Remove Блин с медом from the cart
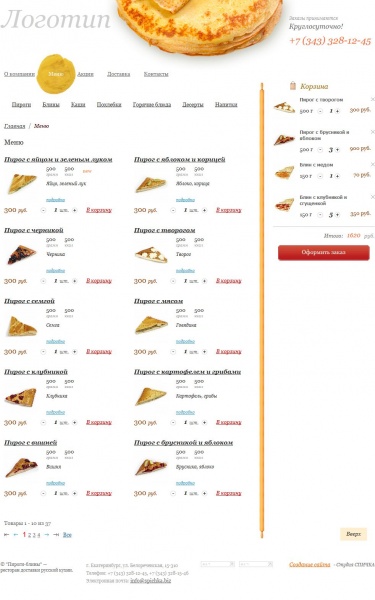Screen dimensions: 375x600 coord(372,164)
